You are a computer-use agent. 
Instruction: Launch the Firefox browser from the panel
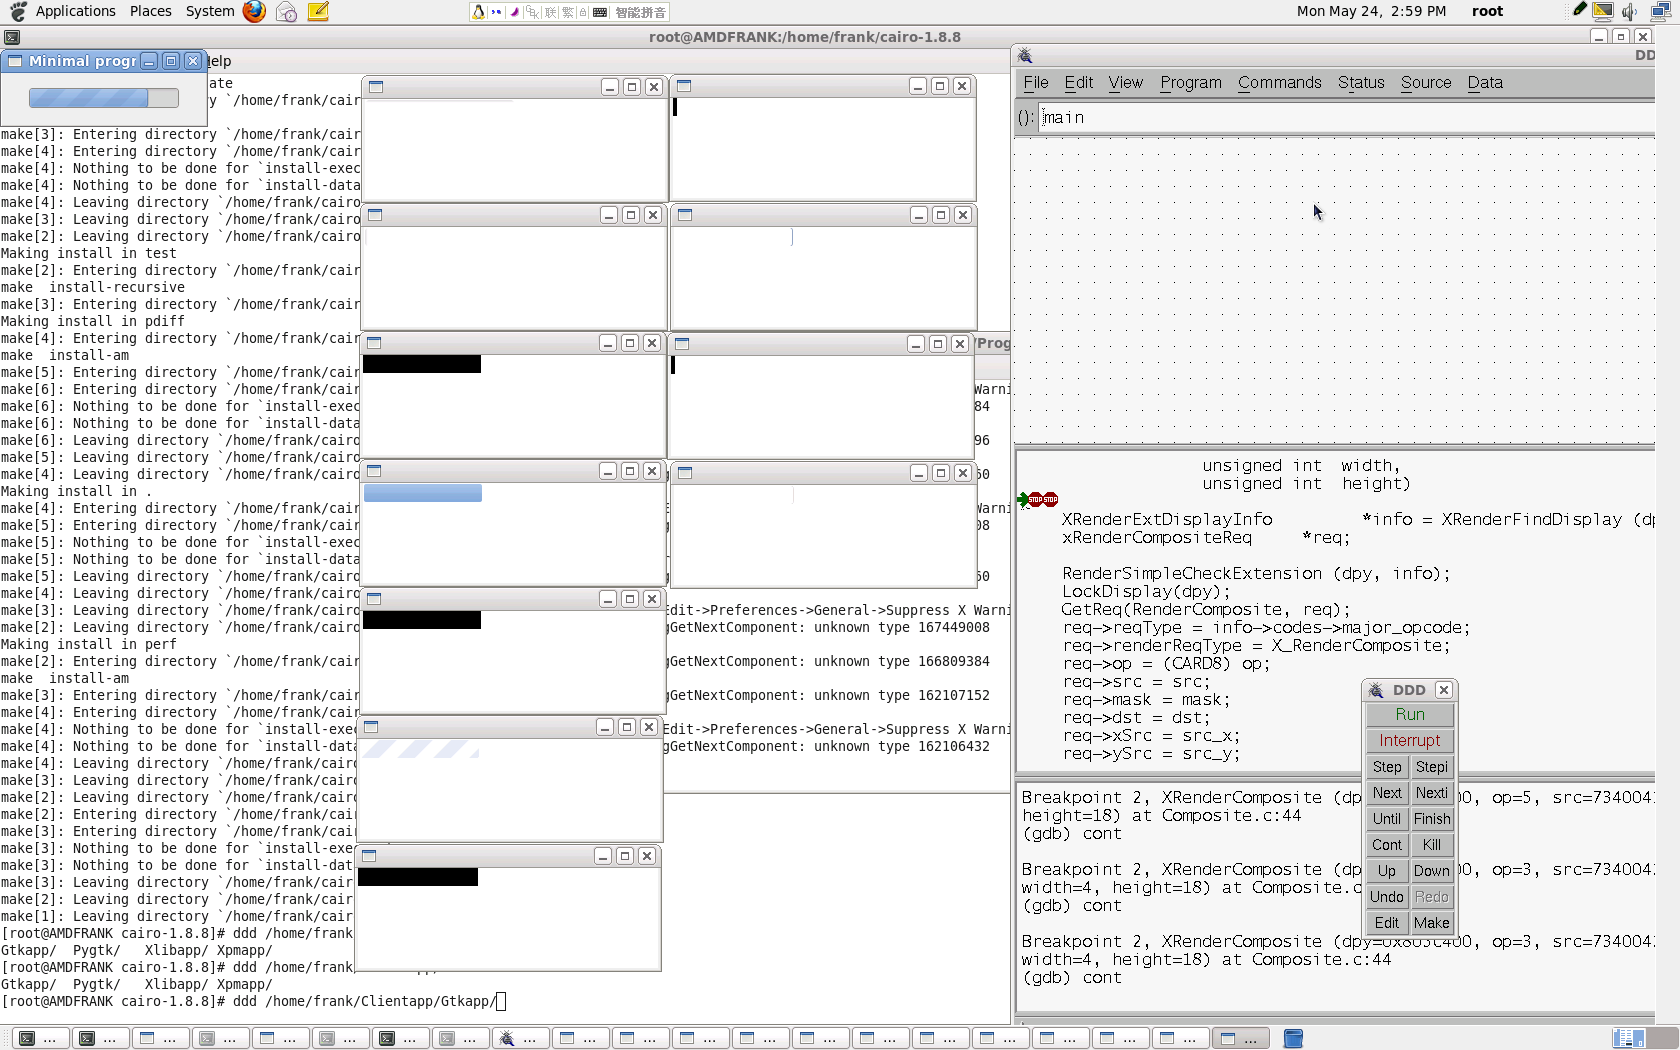click(254, 12)
